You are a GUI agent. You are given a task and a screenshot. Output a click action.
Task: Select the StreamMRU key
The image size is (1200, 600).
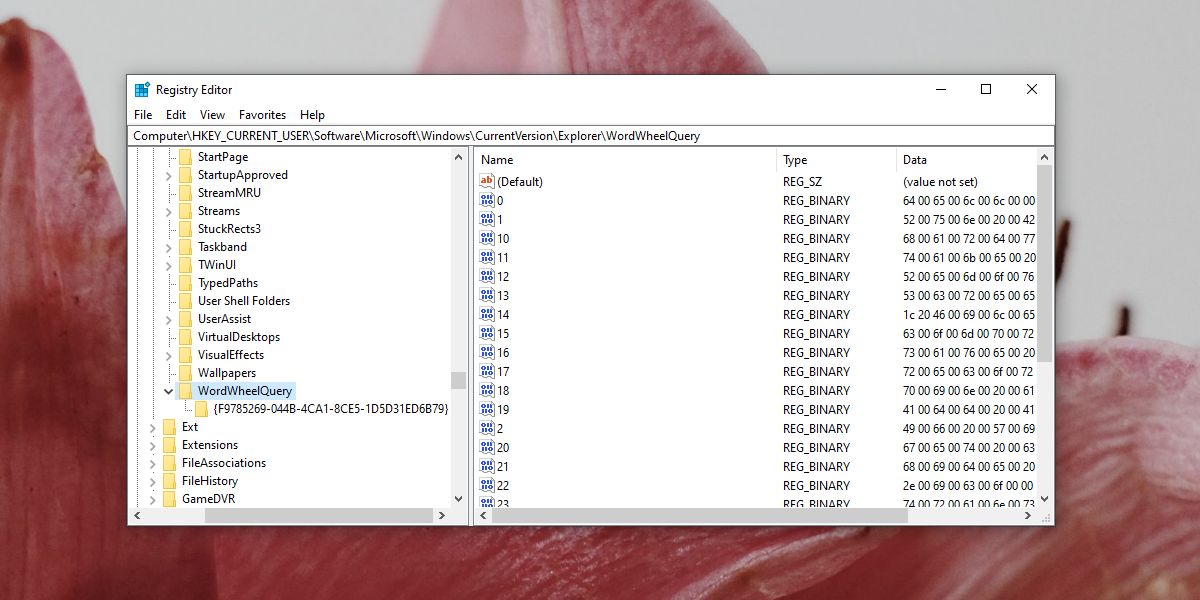(229, 193)
